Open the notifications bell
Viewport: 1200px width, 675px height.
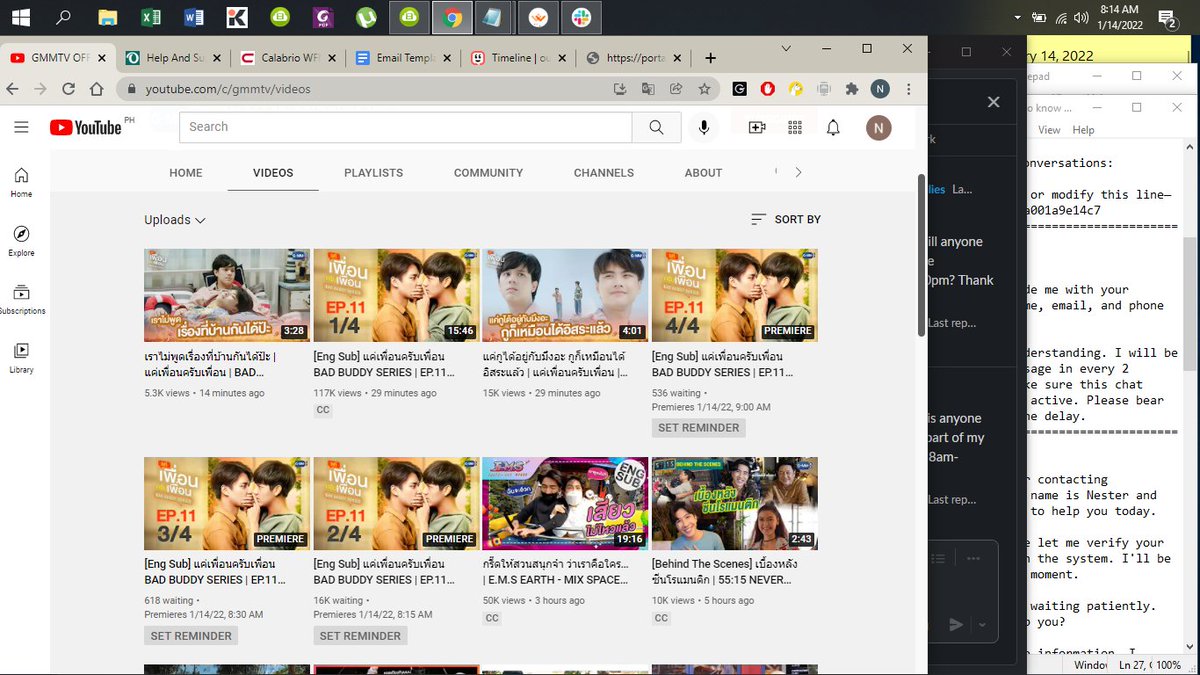(833, 127)
